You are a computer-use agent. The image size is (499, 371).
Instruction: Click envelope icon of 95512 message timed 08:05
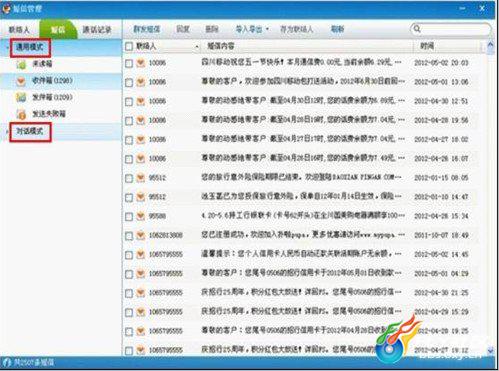coord(141,178)
